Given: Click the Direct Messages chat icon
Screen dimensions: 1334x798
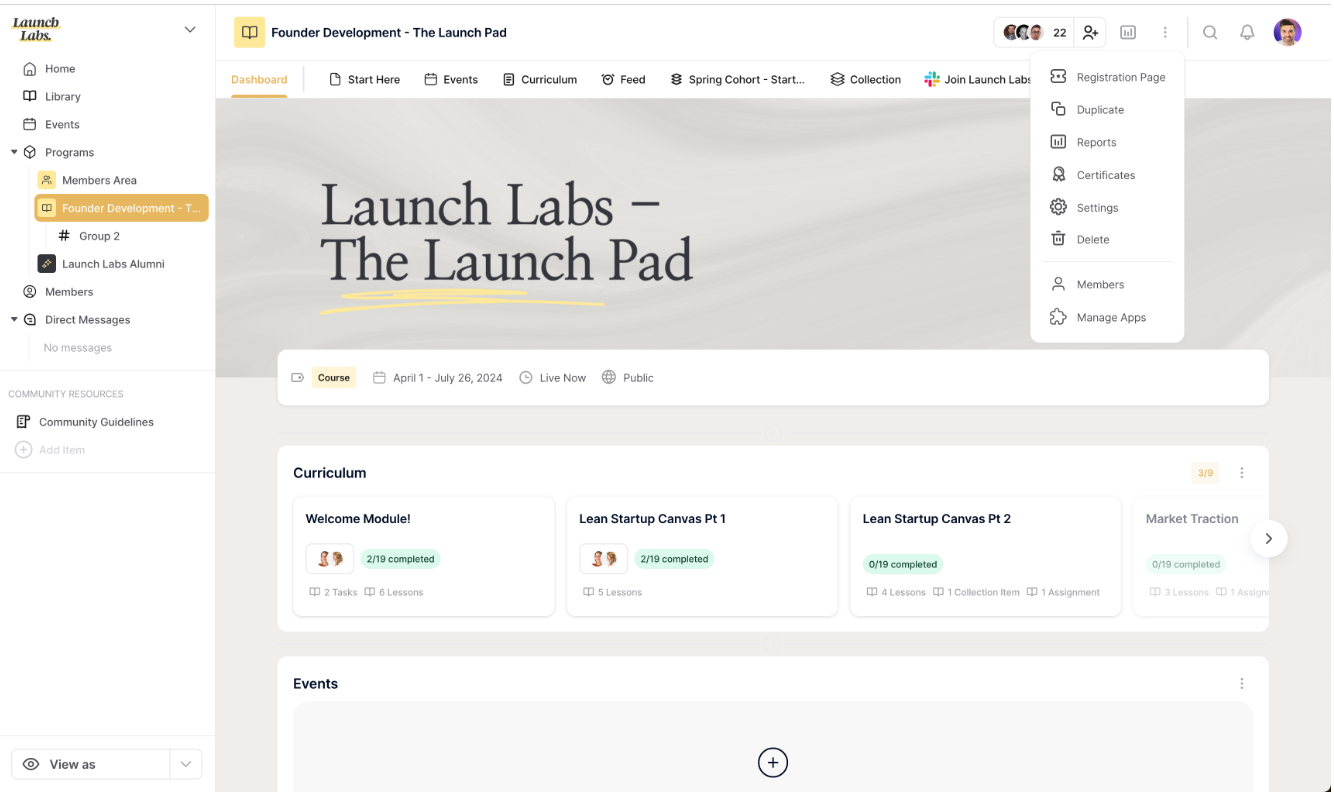Looking at the screenshot, I should [30, 320].
